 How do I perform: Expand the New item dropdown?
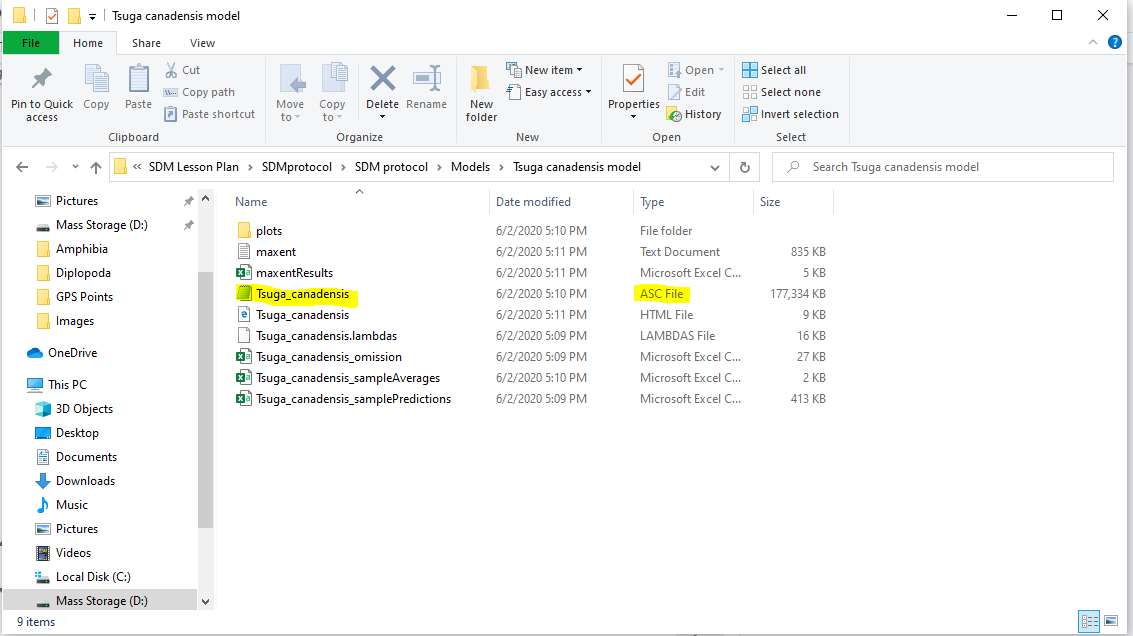click(x=546, y=70)
